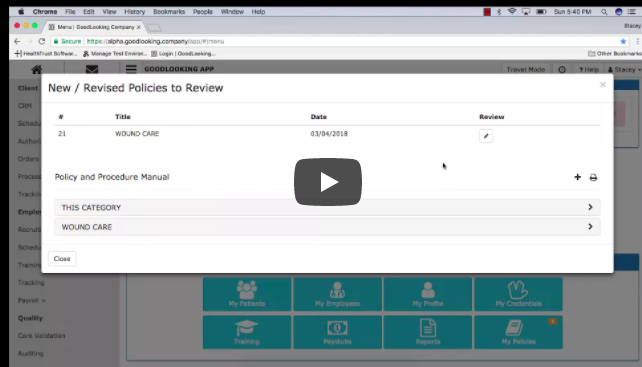Select Care Validation in sidebar

(x=41, y=335)
